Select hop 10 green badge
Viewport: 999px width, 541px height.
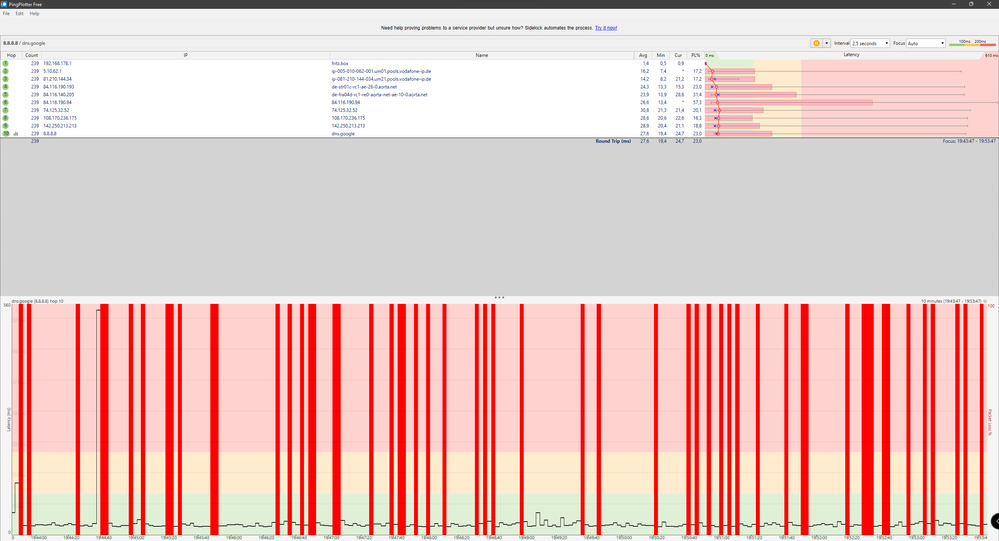coord(6,134)
